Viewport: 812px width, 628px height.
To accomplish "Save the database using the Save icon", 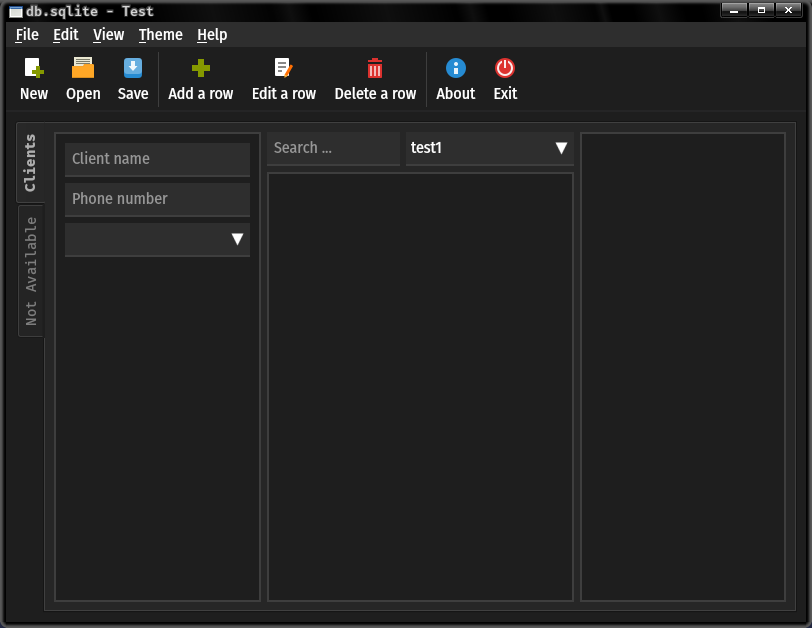I will [x=133, y=68].
